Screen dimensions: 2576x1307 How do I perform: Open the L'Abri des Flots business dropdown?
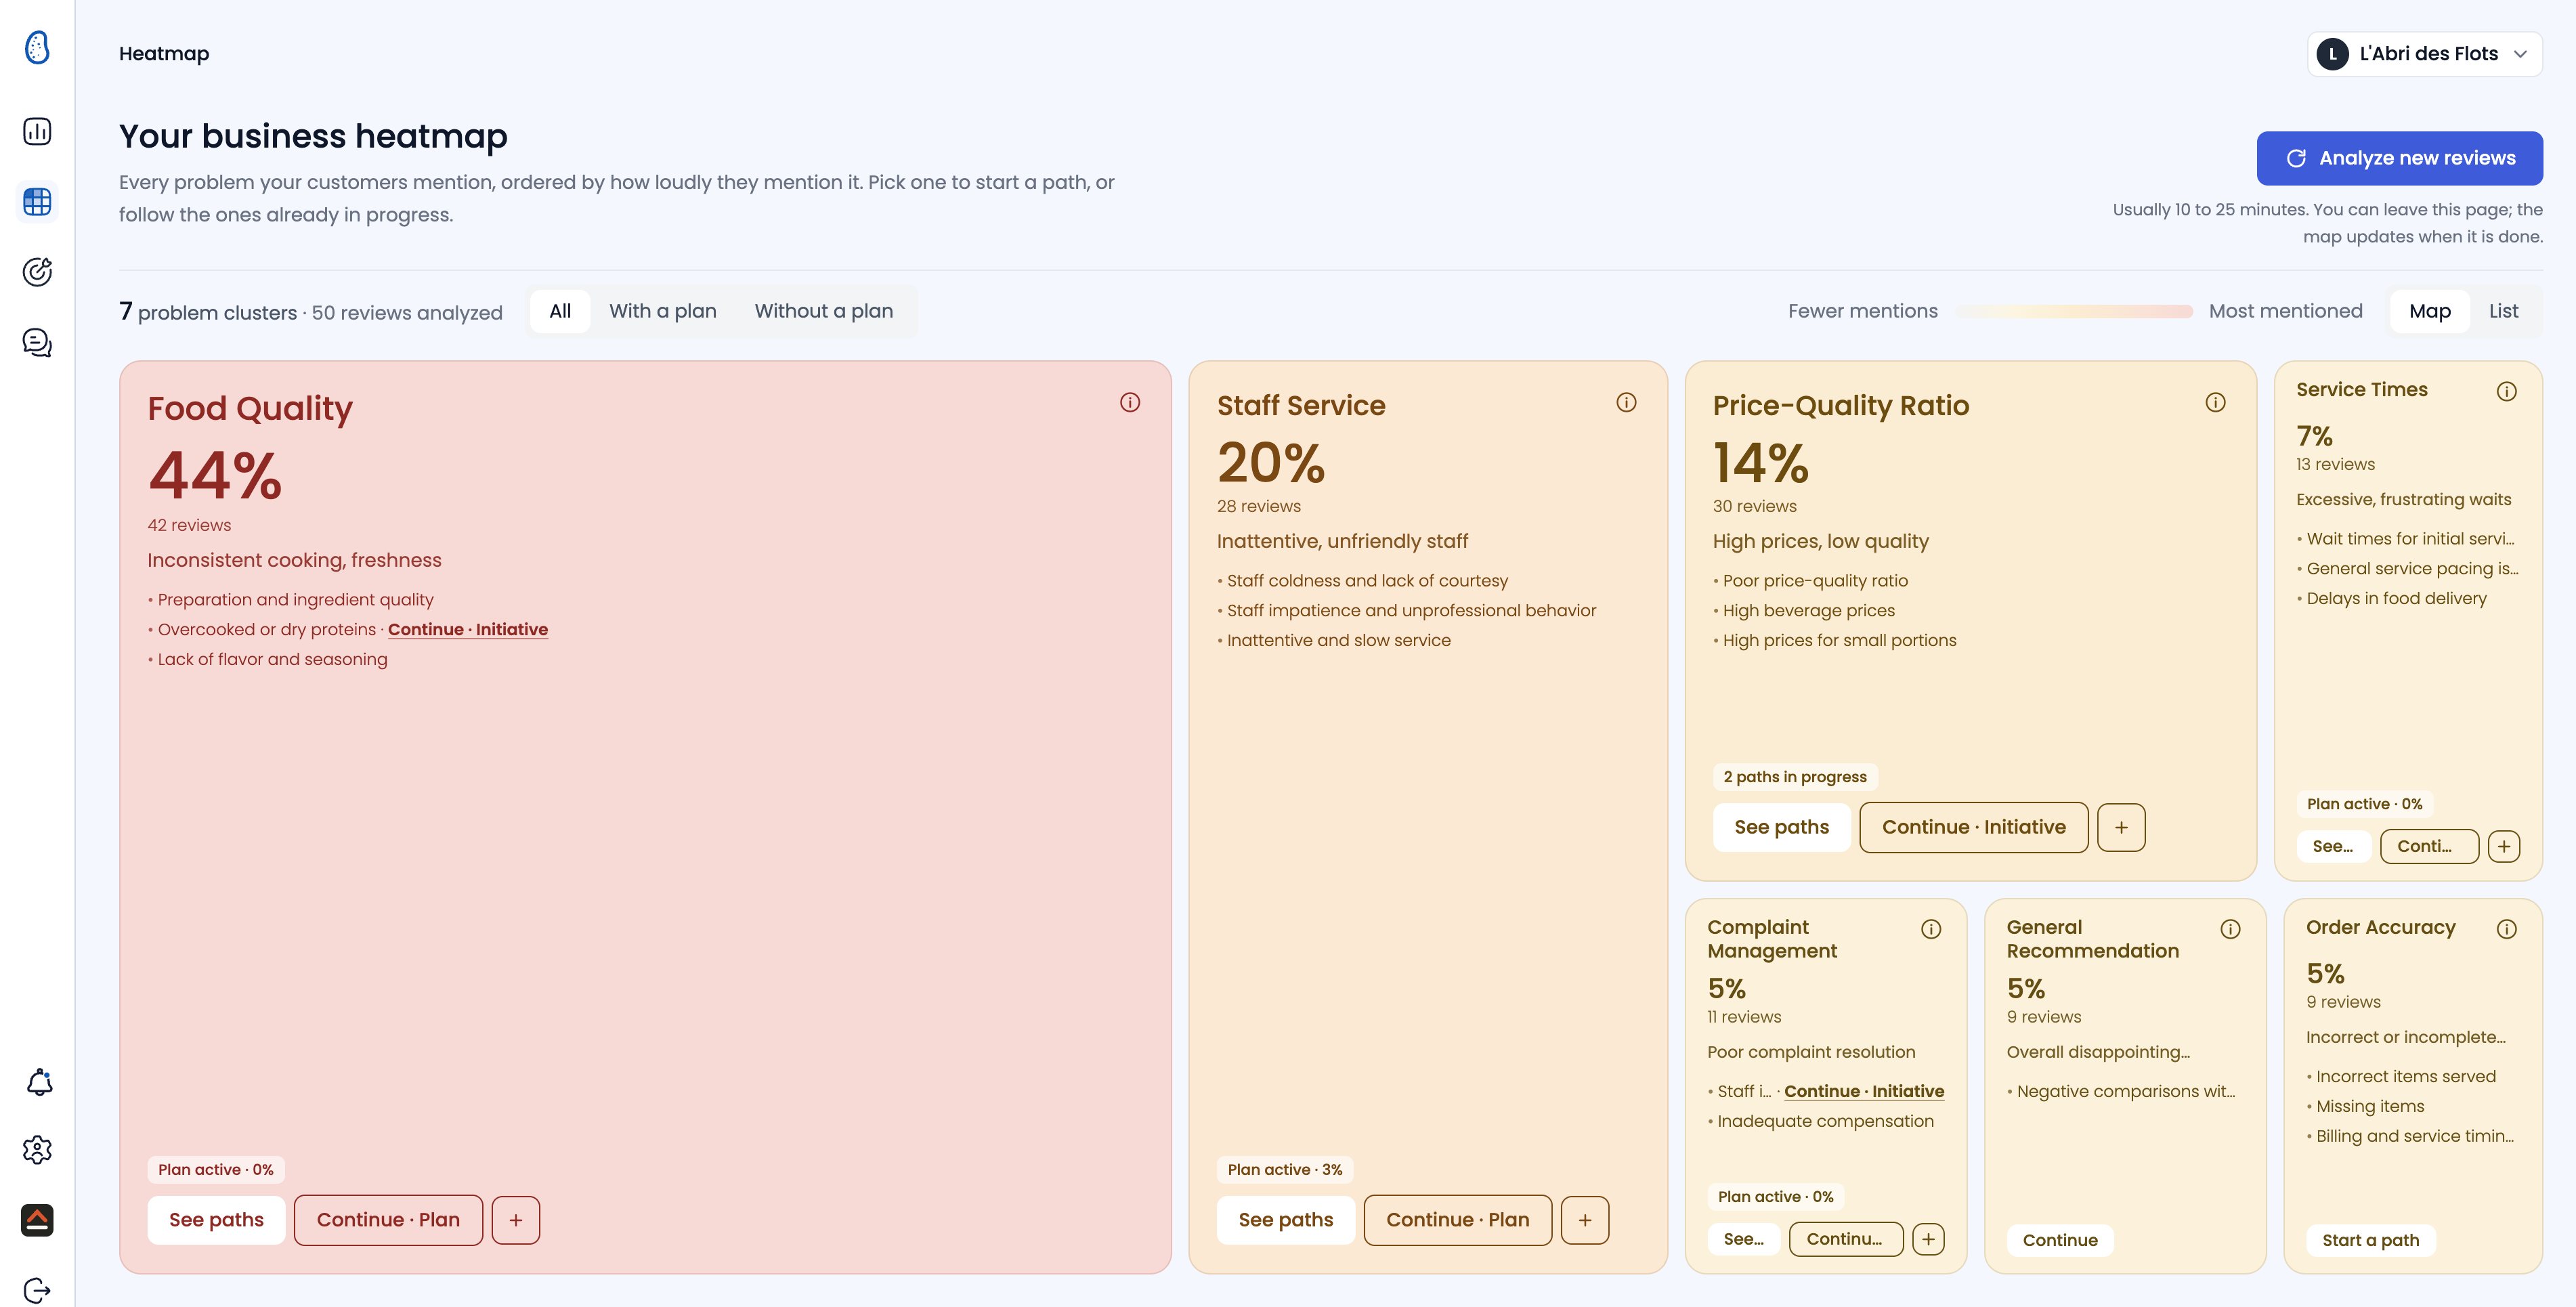pos(2425,54)
